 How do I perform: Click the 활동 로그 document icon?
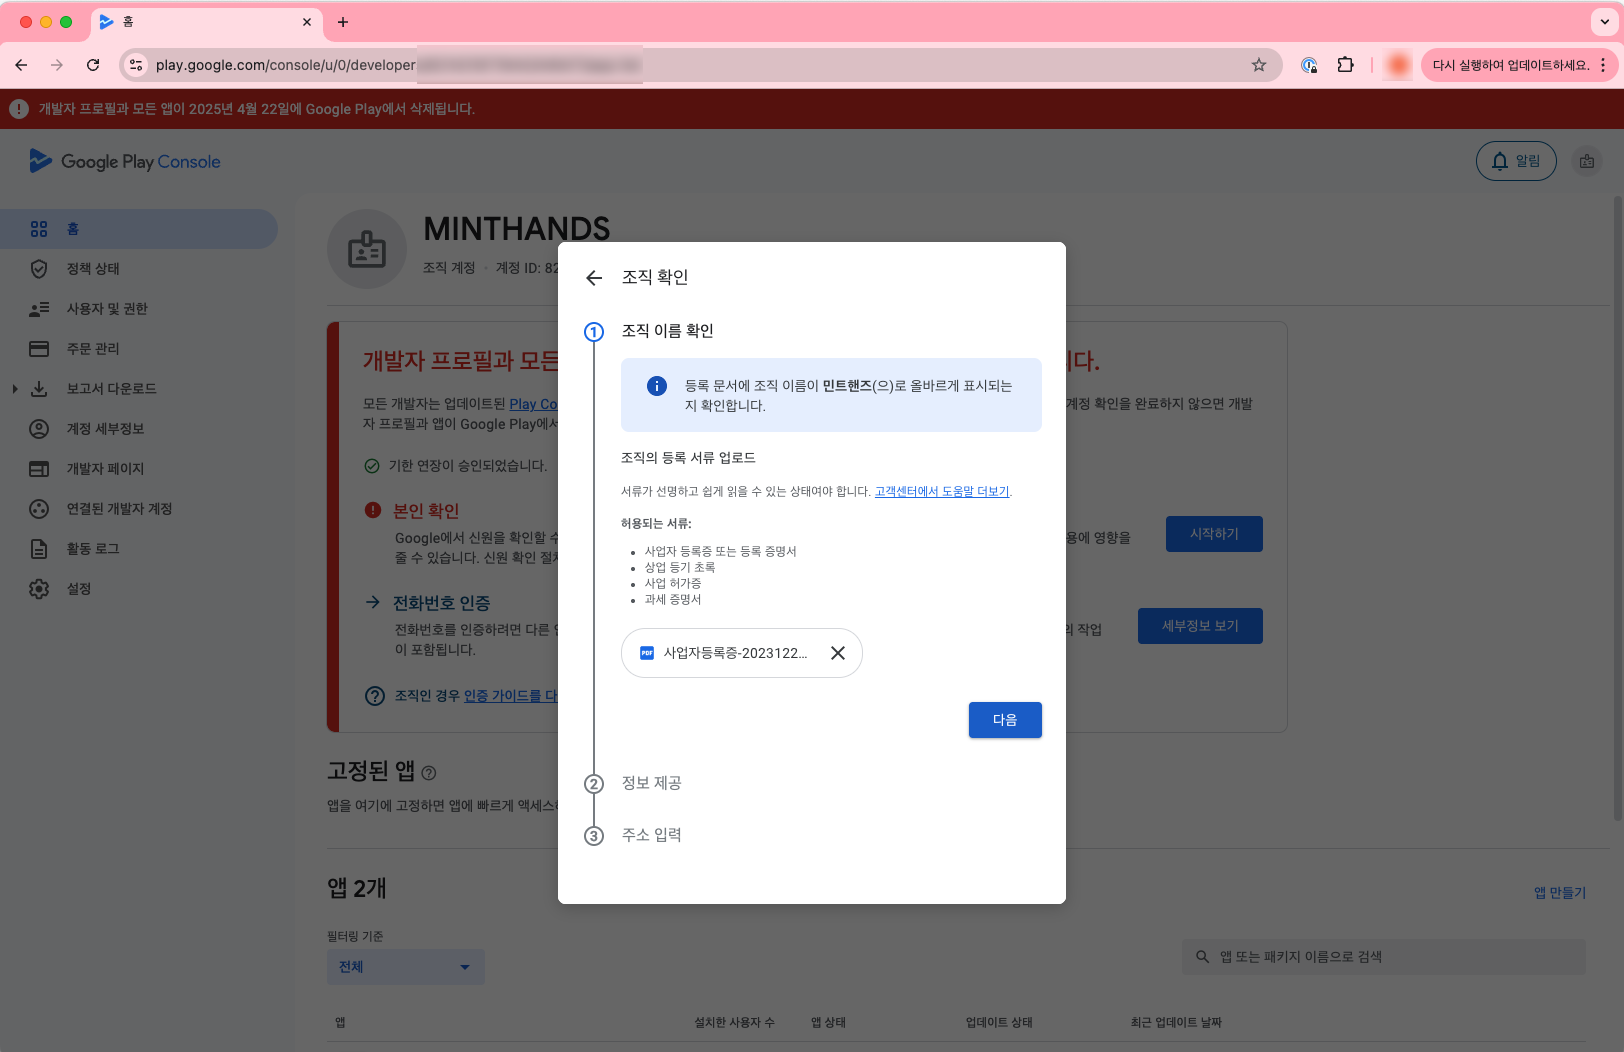point(39,549)
